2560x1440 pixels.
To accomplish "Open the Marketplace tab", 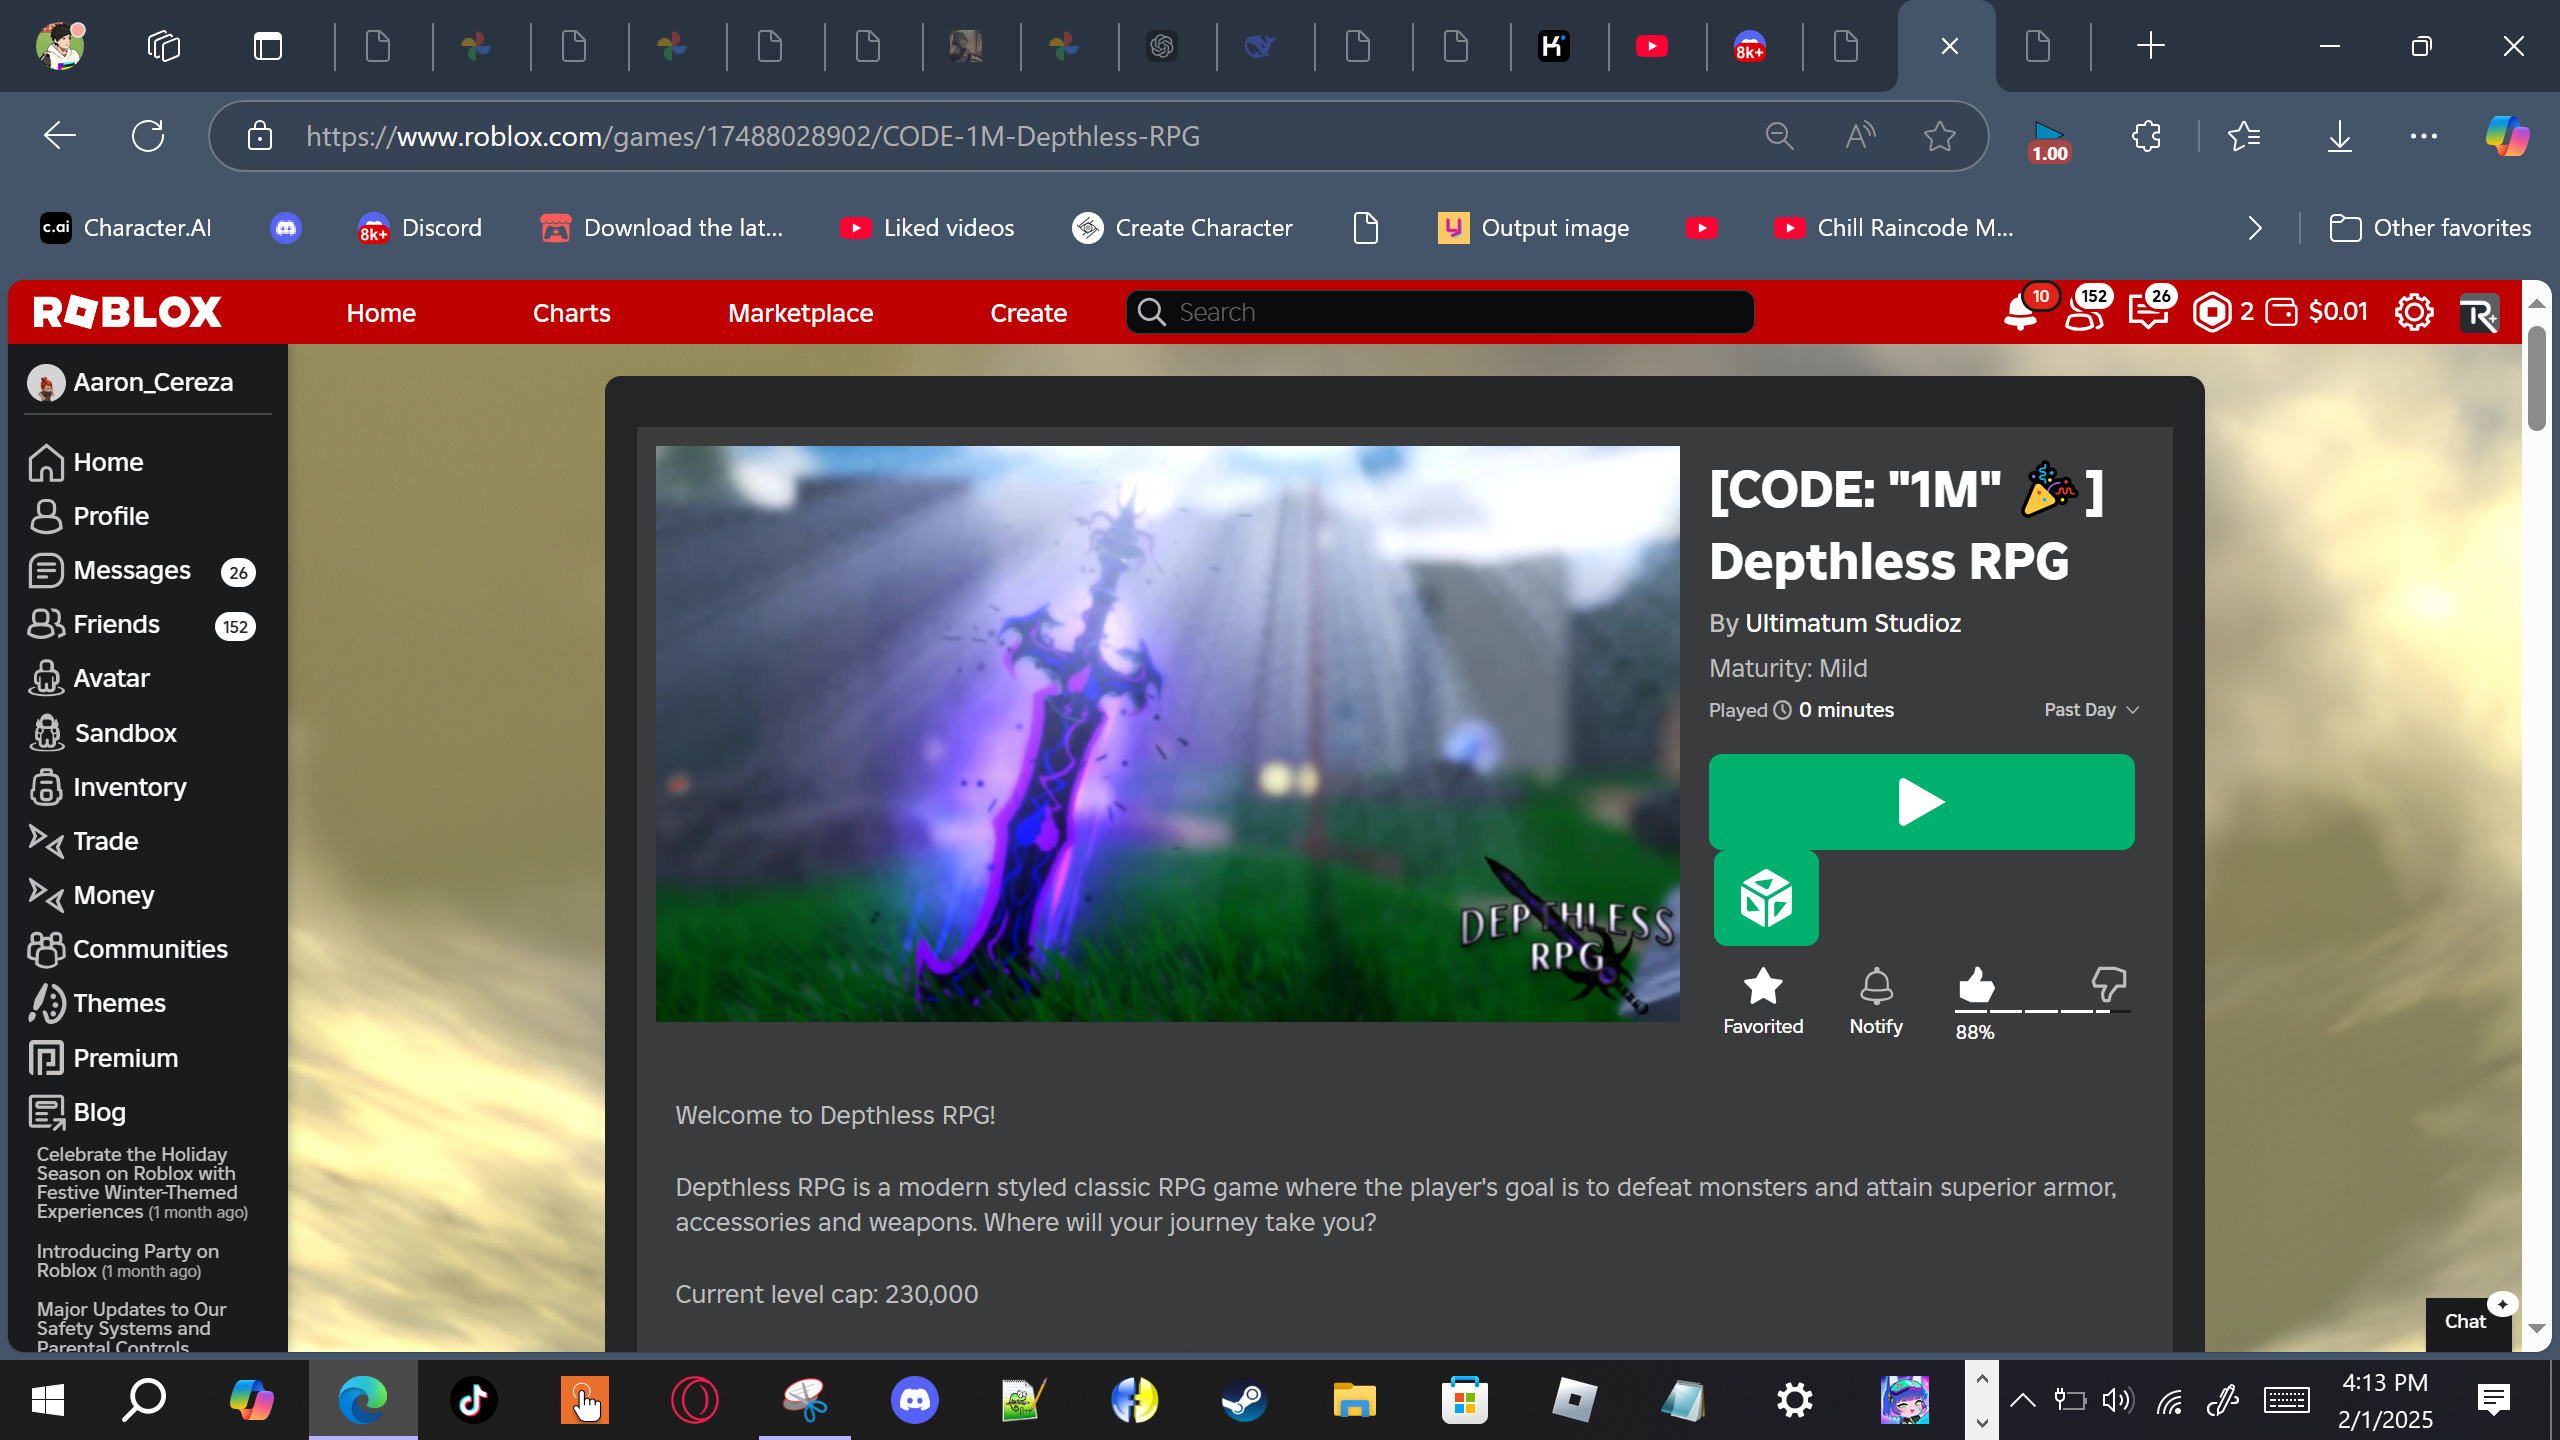I will pos(800,313).
